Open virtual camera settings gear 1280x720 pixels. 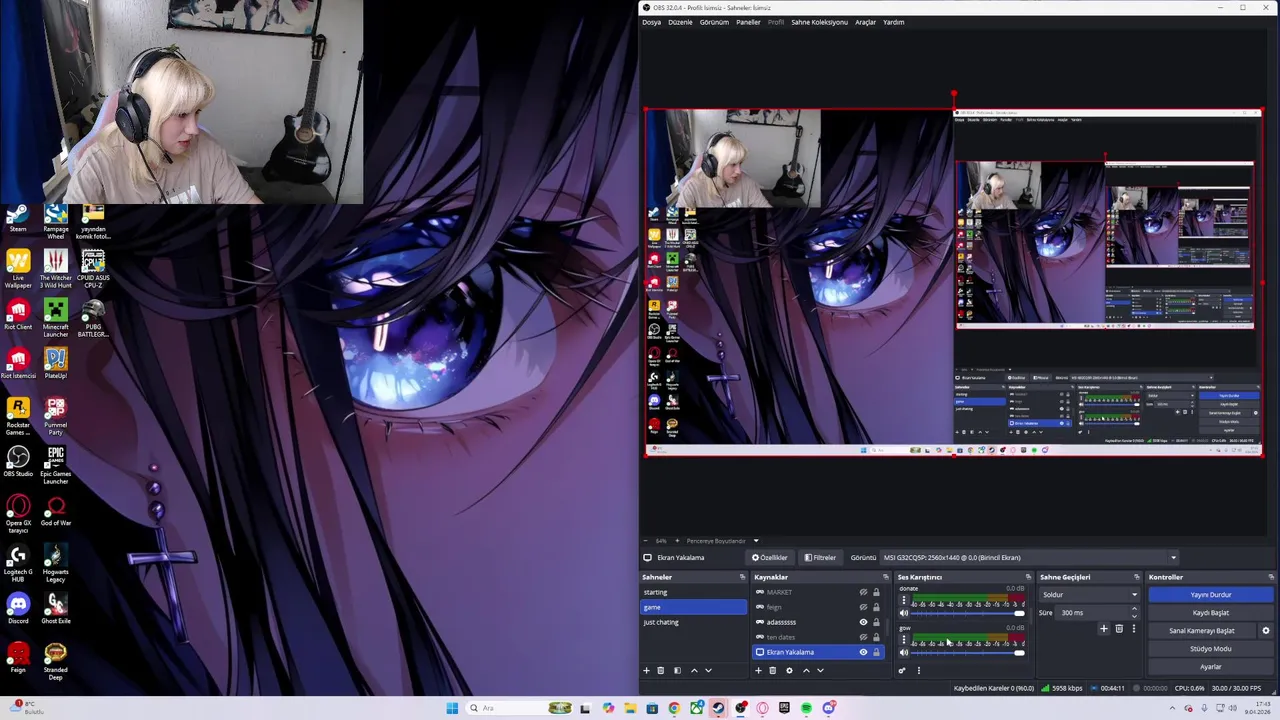click(x=1265, y=631)
